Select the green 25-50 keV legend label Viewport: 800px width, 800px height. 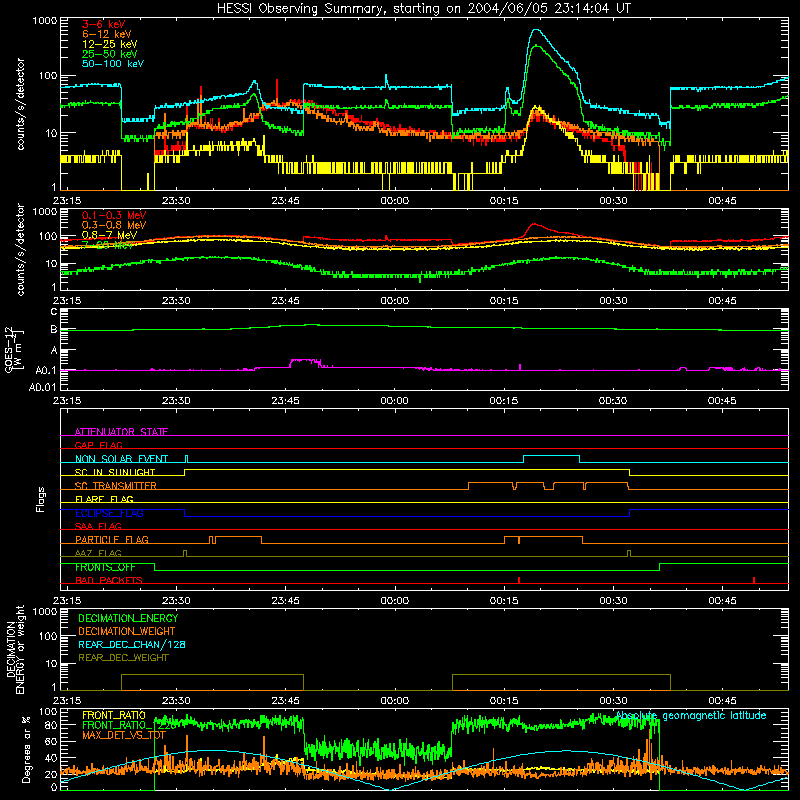click(x=110, y=54)
